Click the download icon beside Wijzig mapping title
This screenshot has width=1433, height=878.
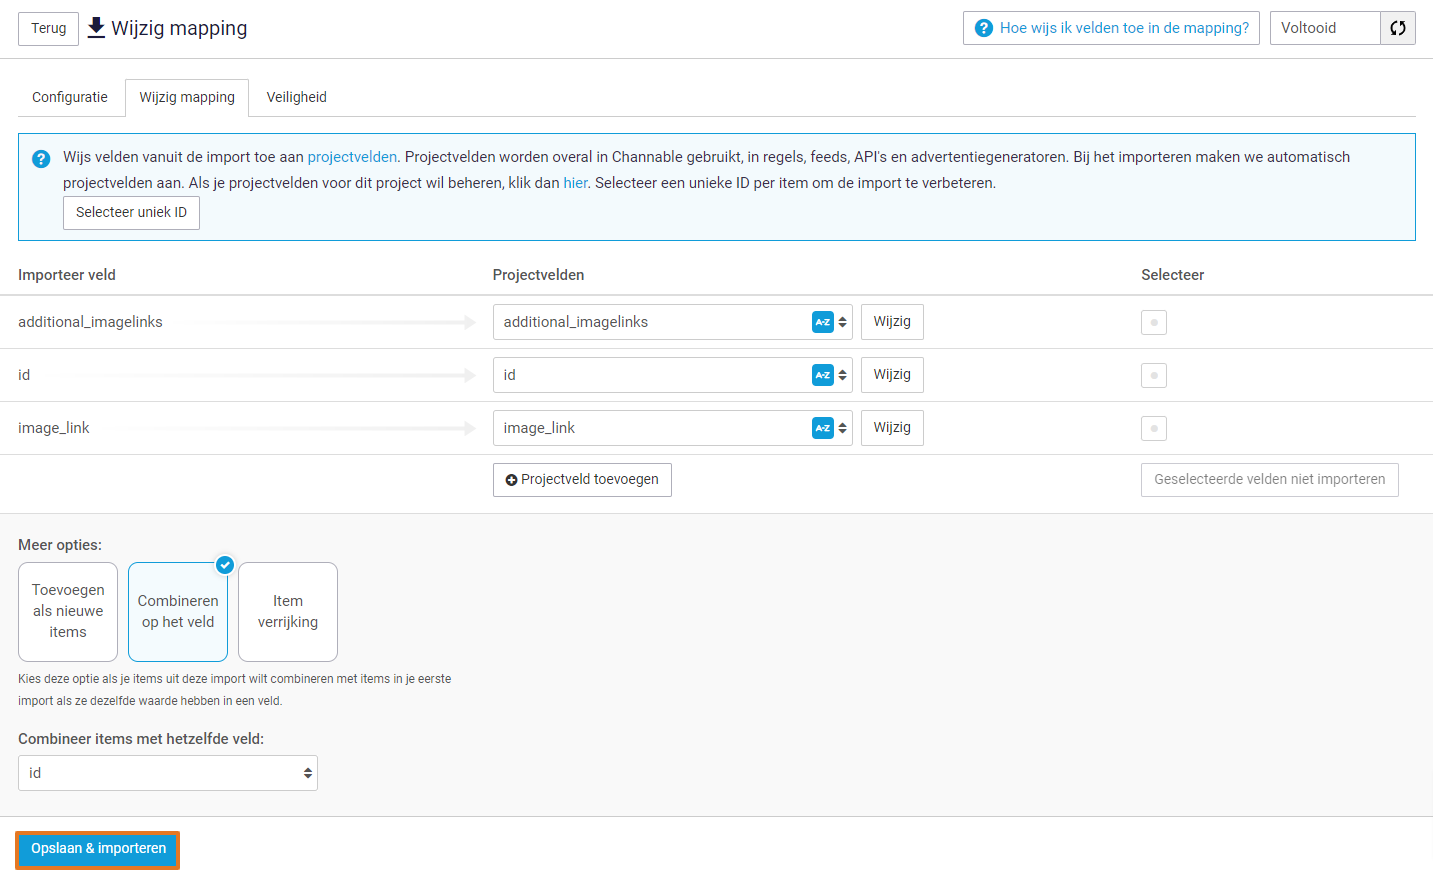tap(96, 28)
